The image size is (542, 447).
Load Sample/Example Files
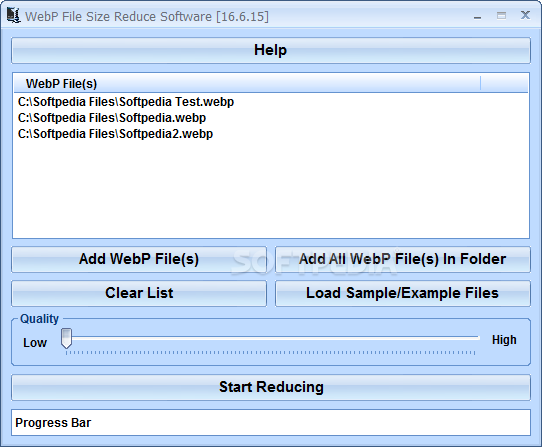(403, 293)
